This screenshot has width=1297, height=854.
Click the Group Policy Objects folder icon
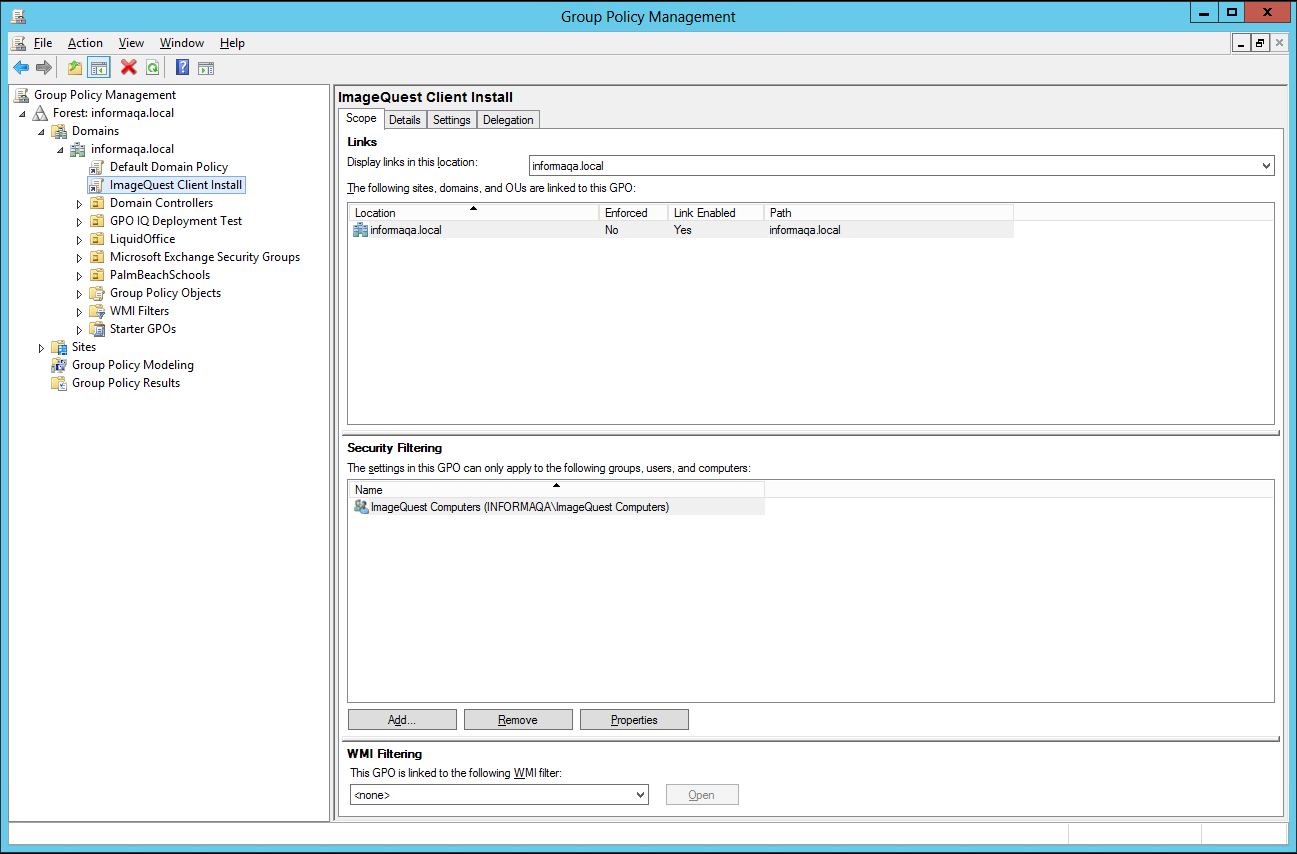tap(97, 293)
